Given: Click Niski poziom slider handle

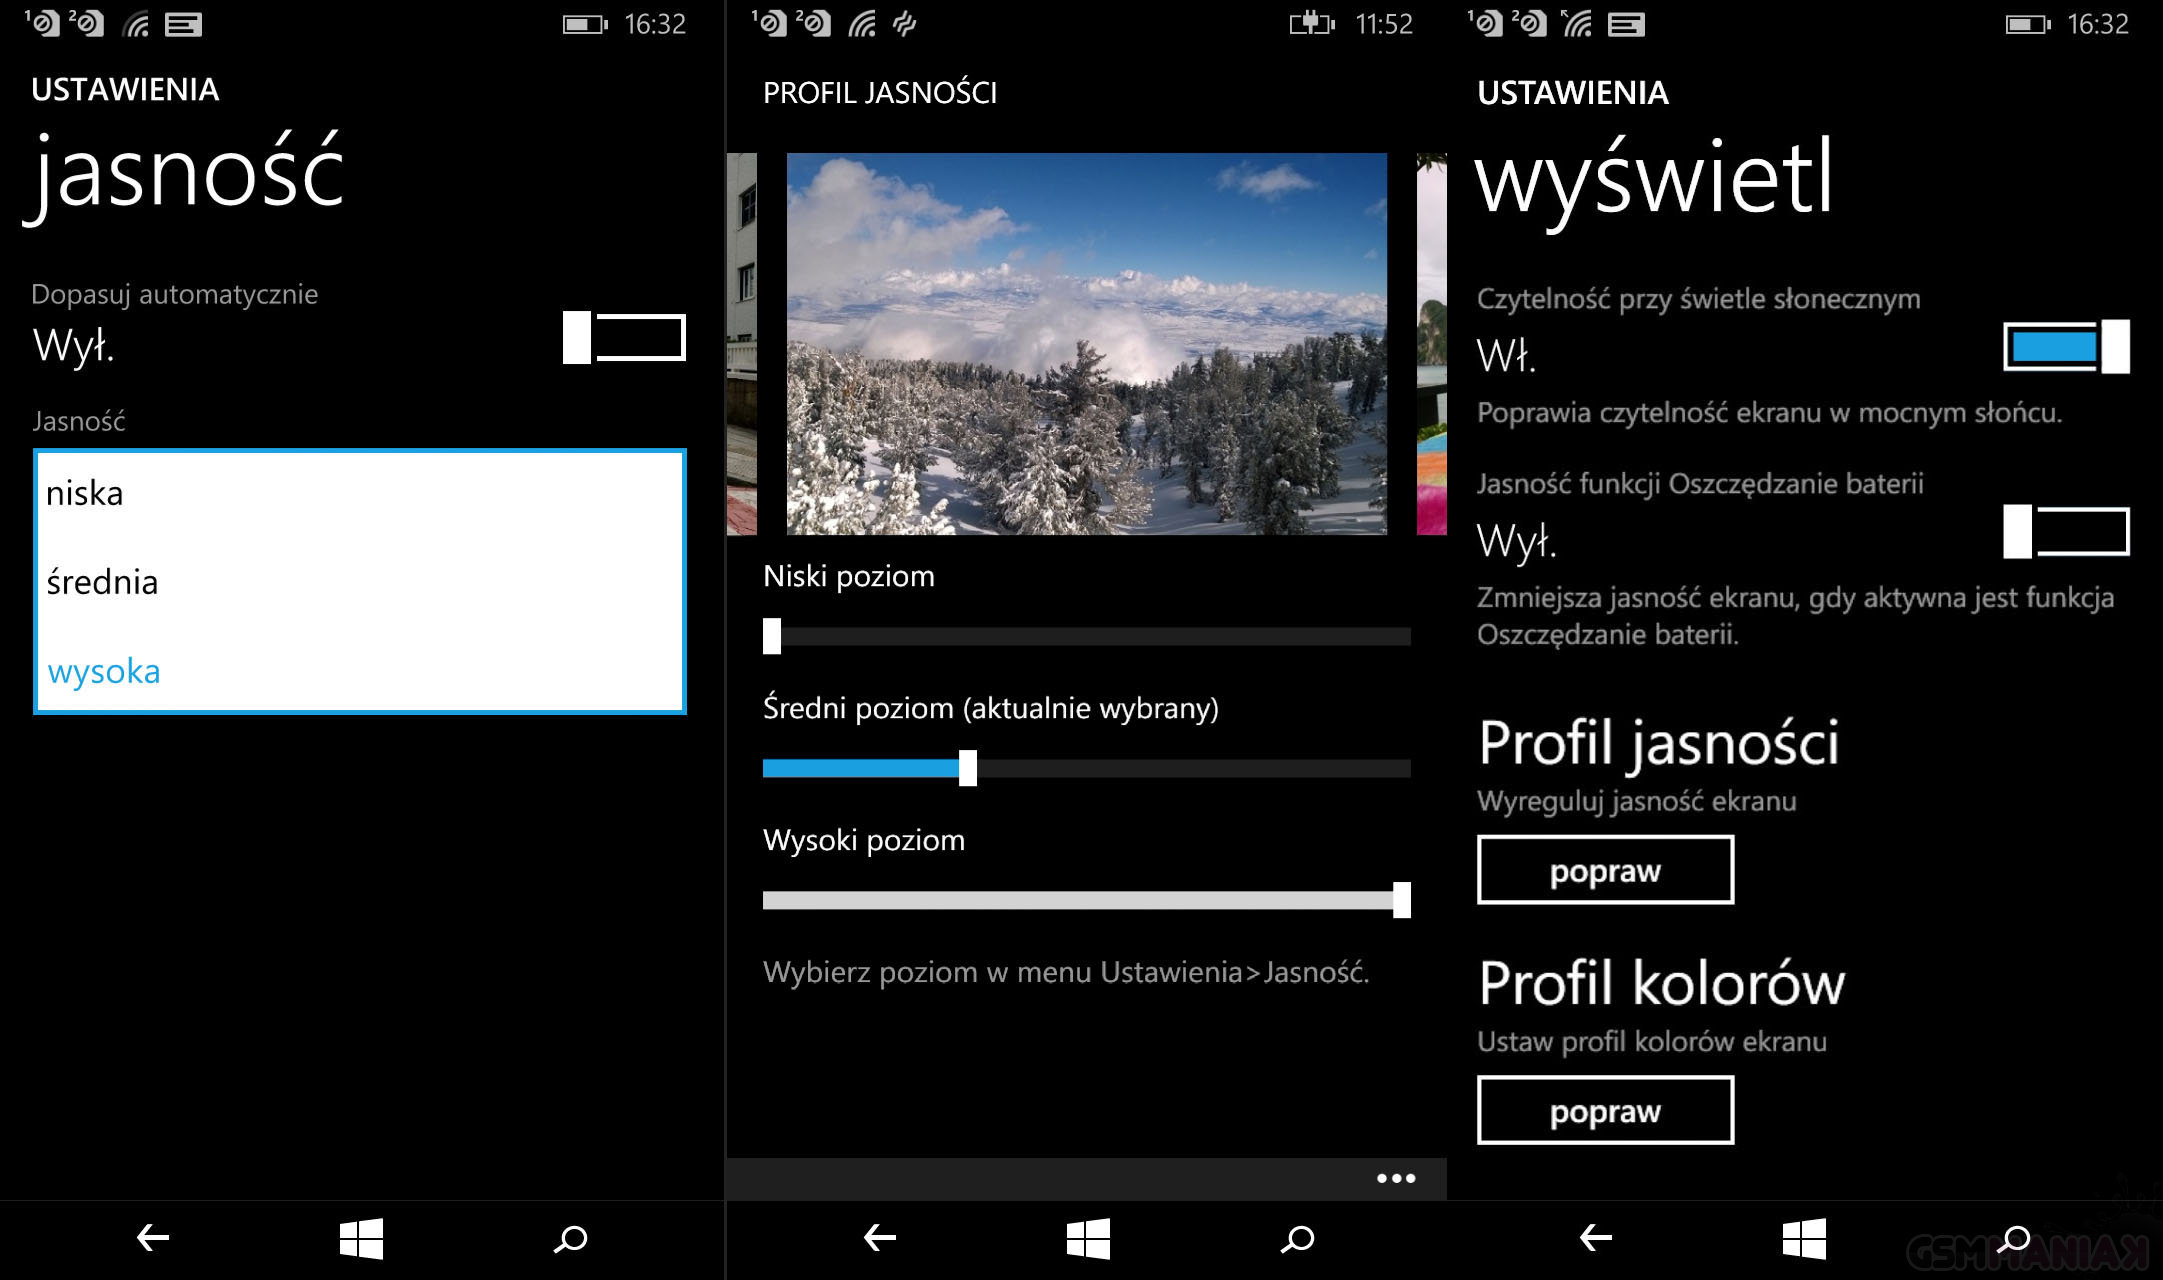Looking at the screenshot, I should click(x=772, y=636).
